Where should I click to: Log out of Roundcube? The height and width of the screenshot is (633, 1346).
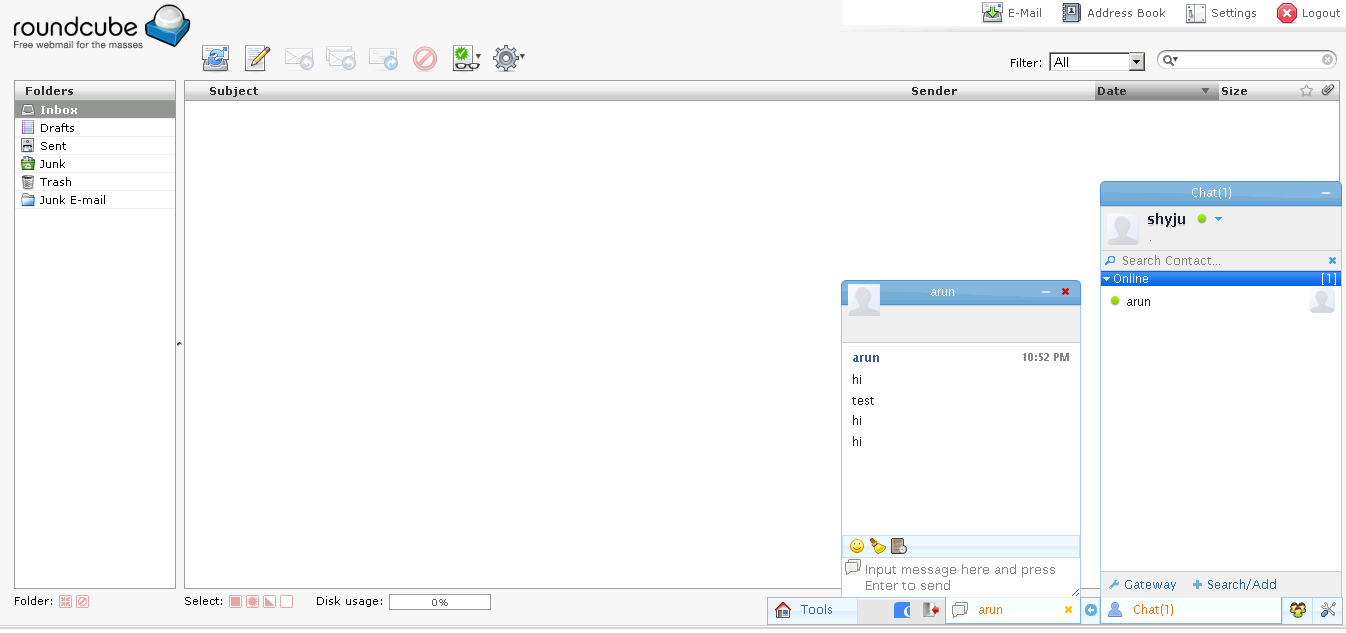pyautogui.click(x=1308, y=13)
